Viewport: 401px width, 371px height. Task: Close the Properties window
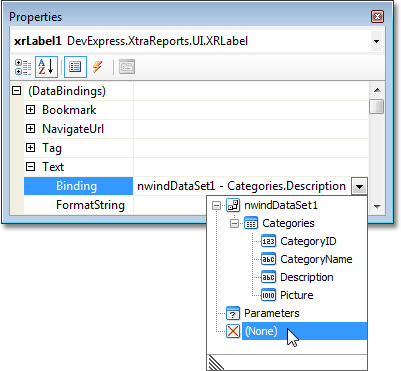(x=378, y=16)
